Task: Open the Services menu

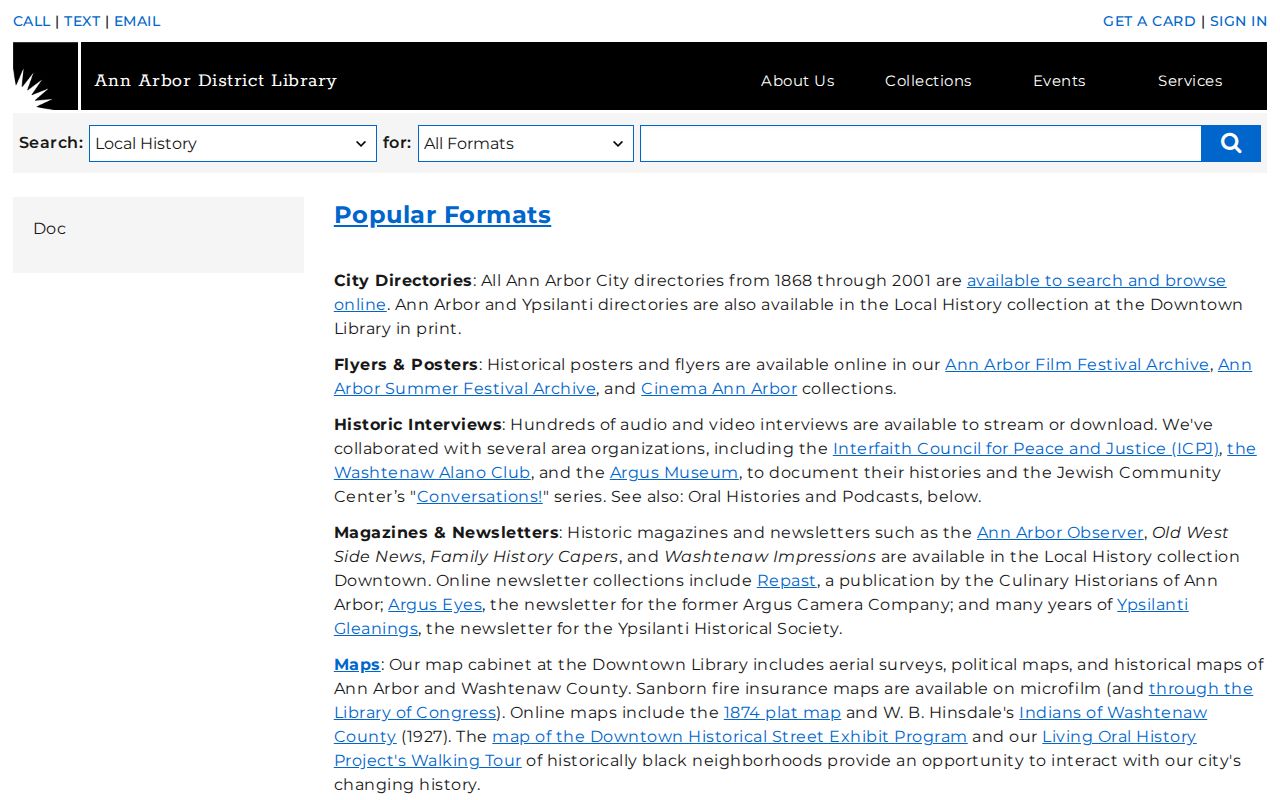Action: [1190, 81]
